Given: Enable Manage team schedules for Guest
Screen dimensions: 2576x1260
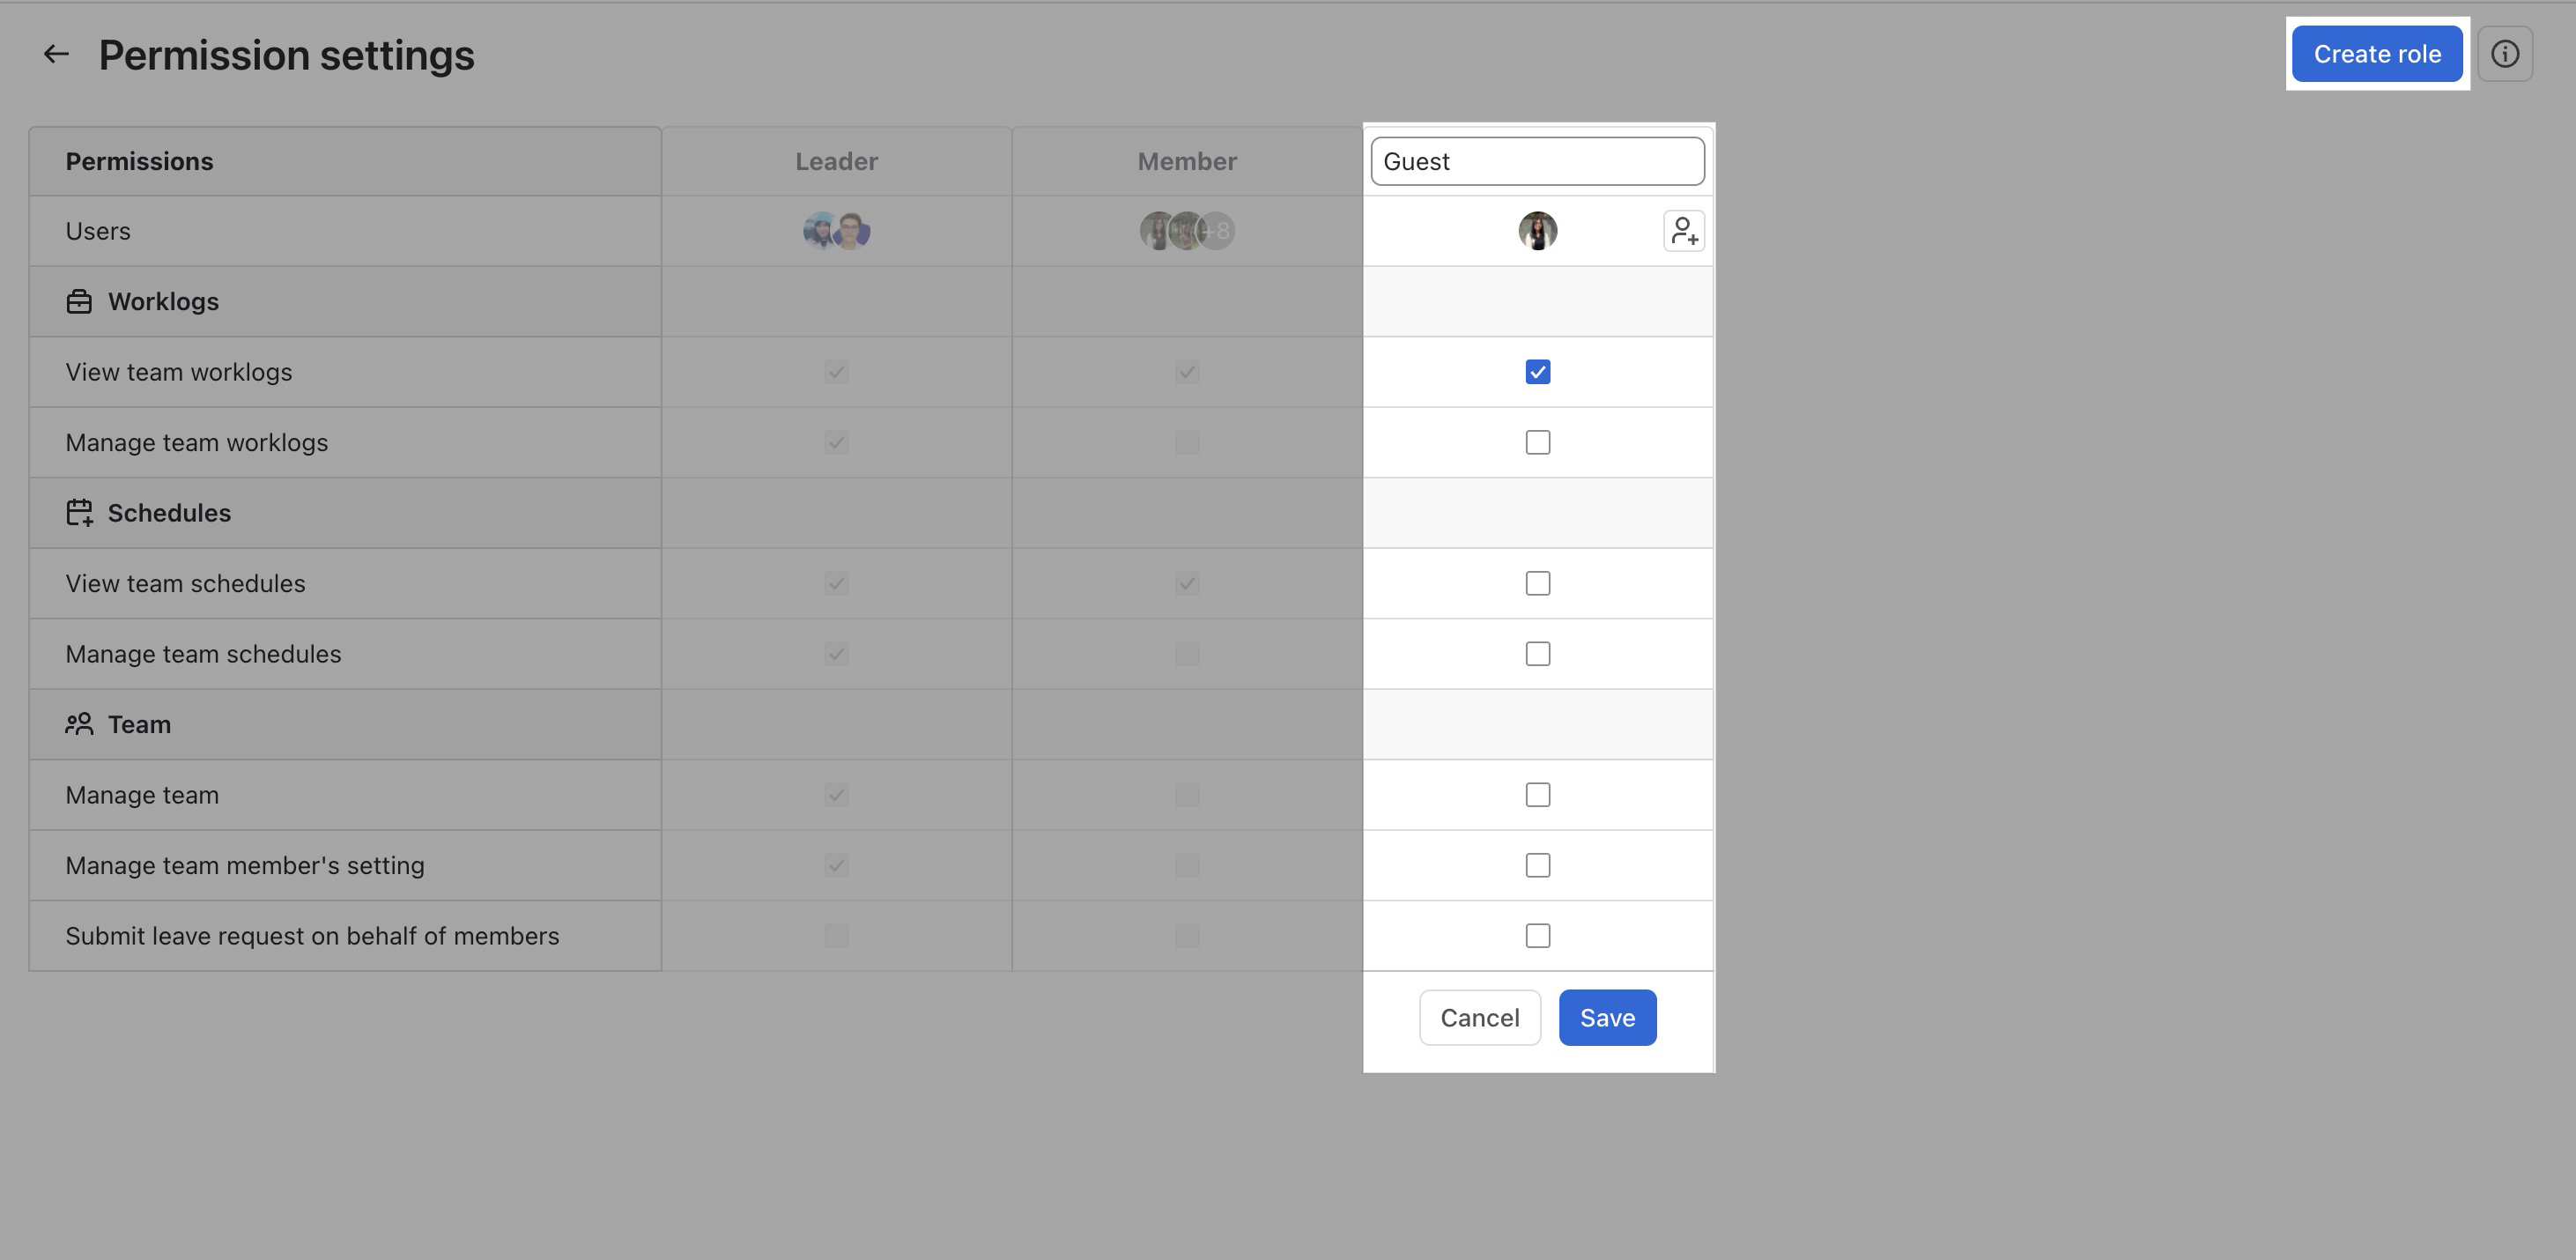Looking at the screenshot, I should [x=1537, y=654].
